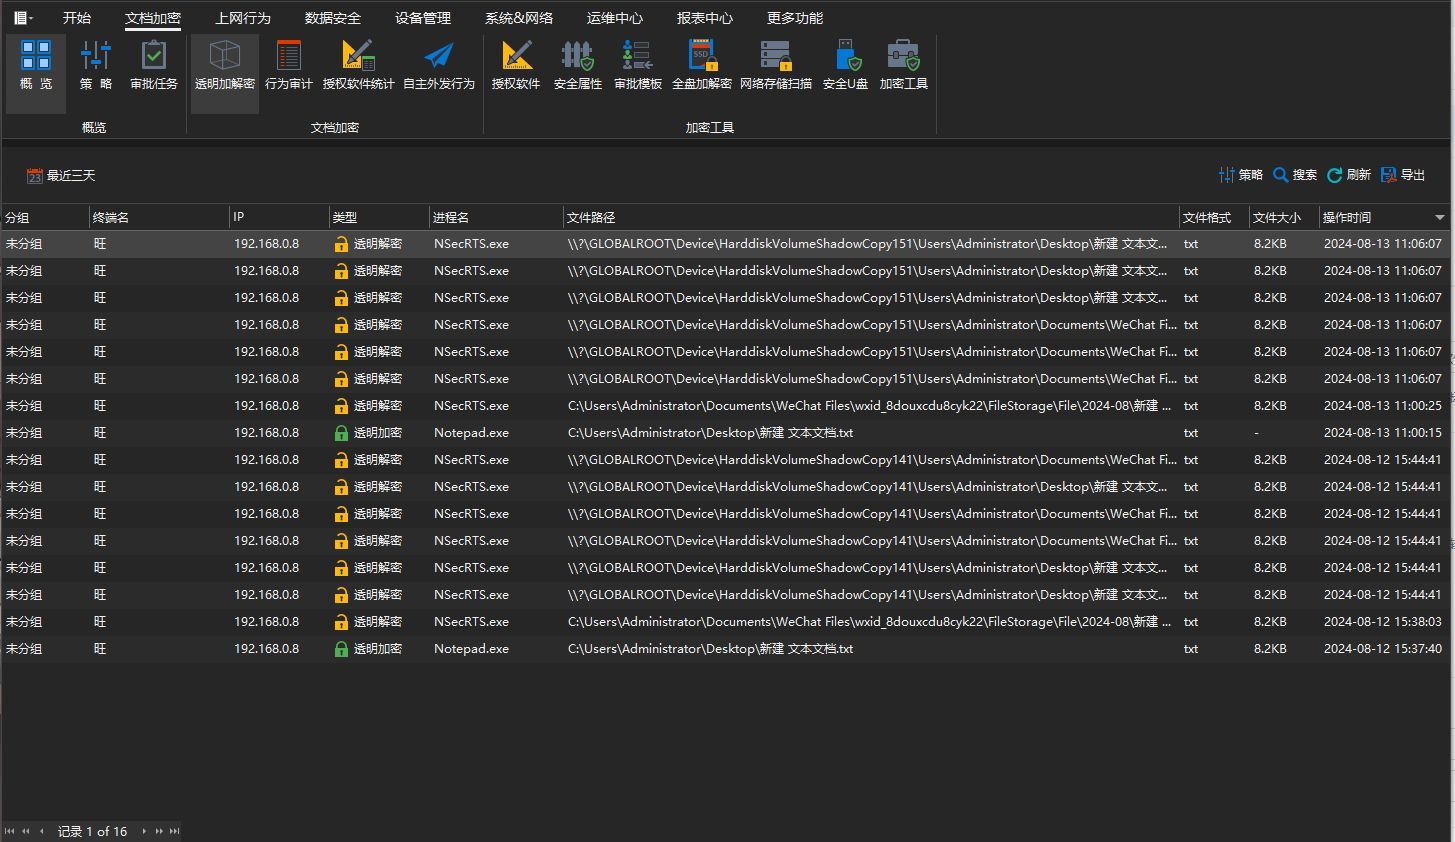Open the 安全U盘 secure USB icon
The height and width of the screenshot is (842, 1455).
[845, 66]
